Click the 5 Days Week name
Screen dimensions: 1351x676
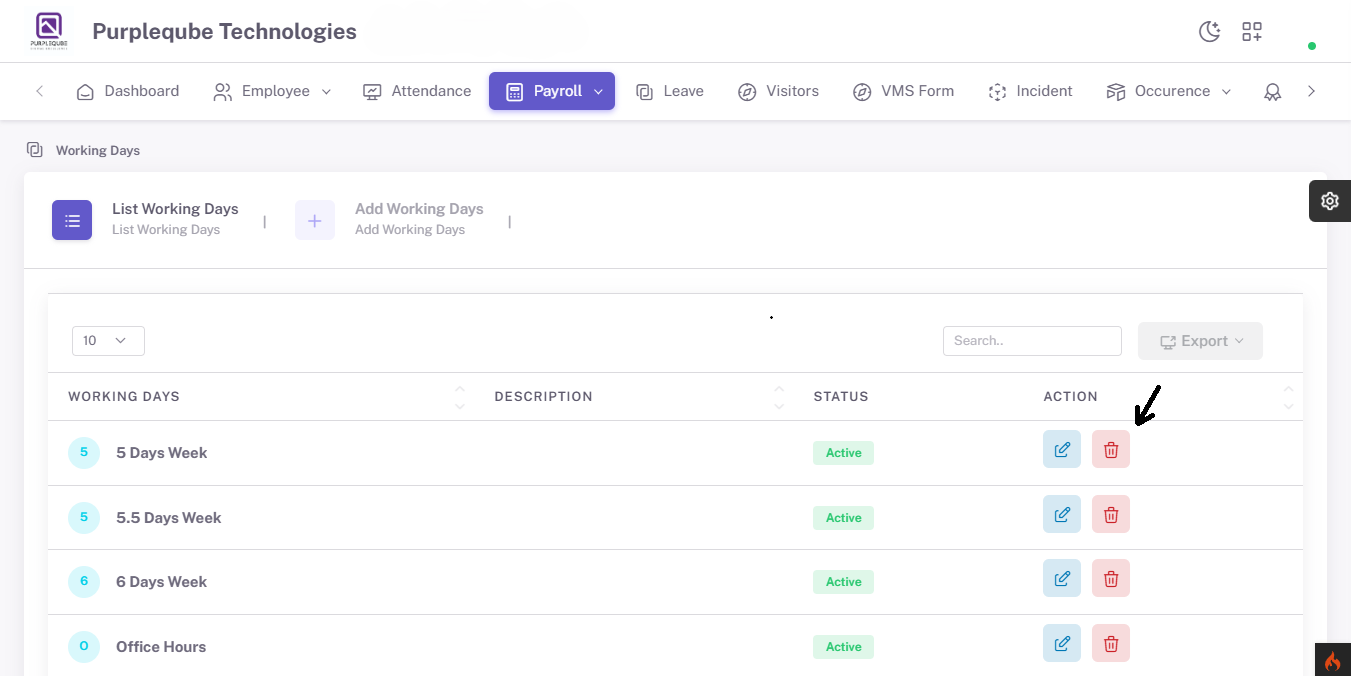click(x=161, y=453)
